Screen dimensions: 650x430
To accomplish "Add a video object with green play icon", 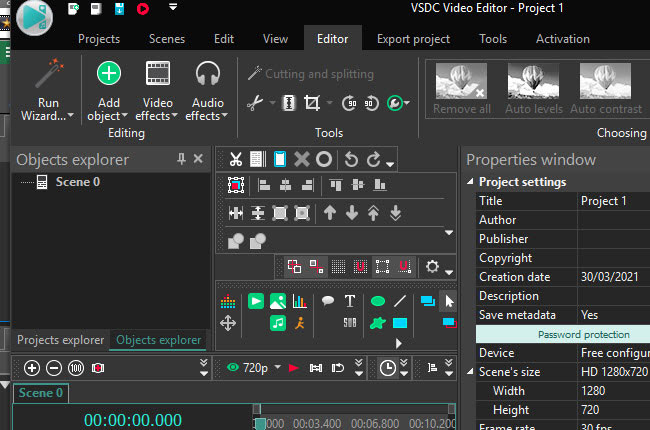I will (x=256, y=301).
